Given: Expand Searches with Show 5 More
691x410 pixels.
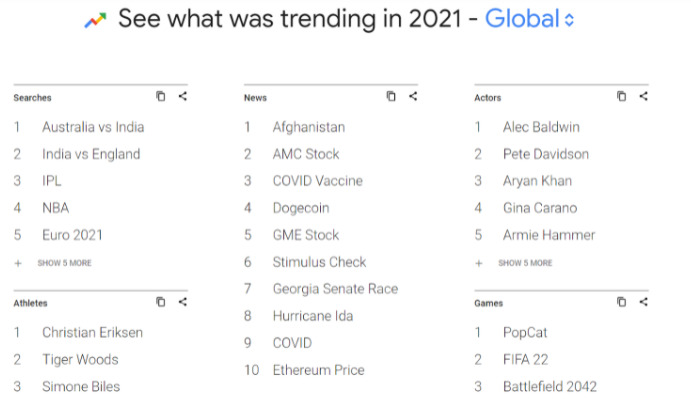Looking at the screenshot, I should pos(53,263).
